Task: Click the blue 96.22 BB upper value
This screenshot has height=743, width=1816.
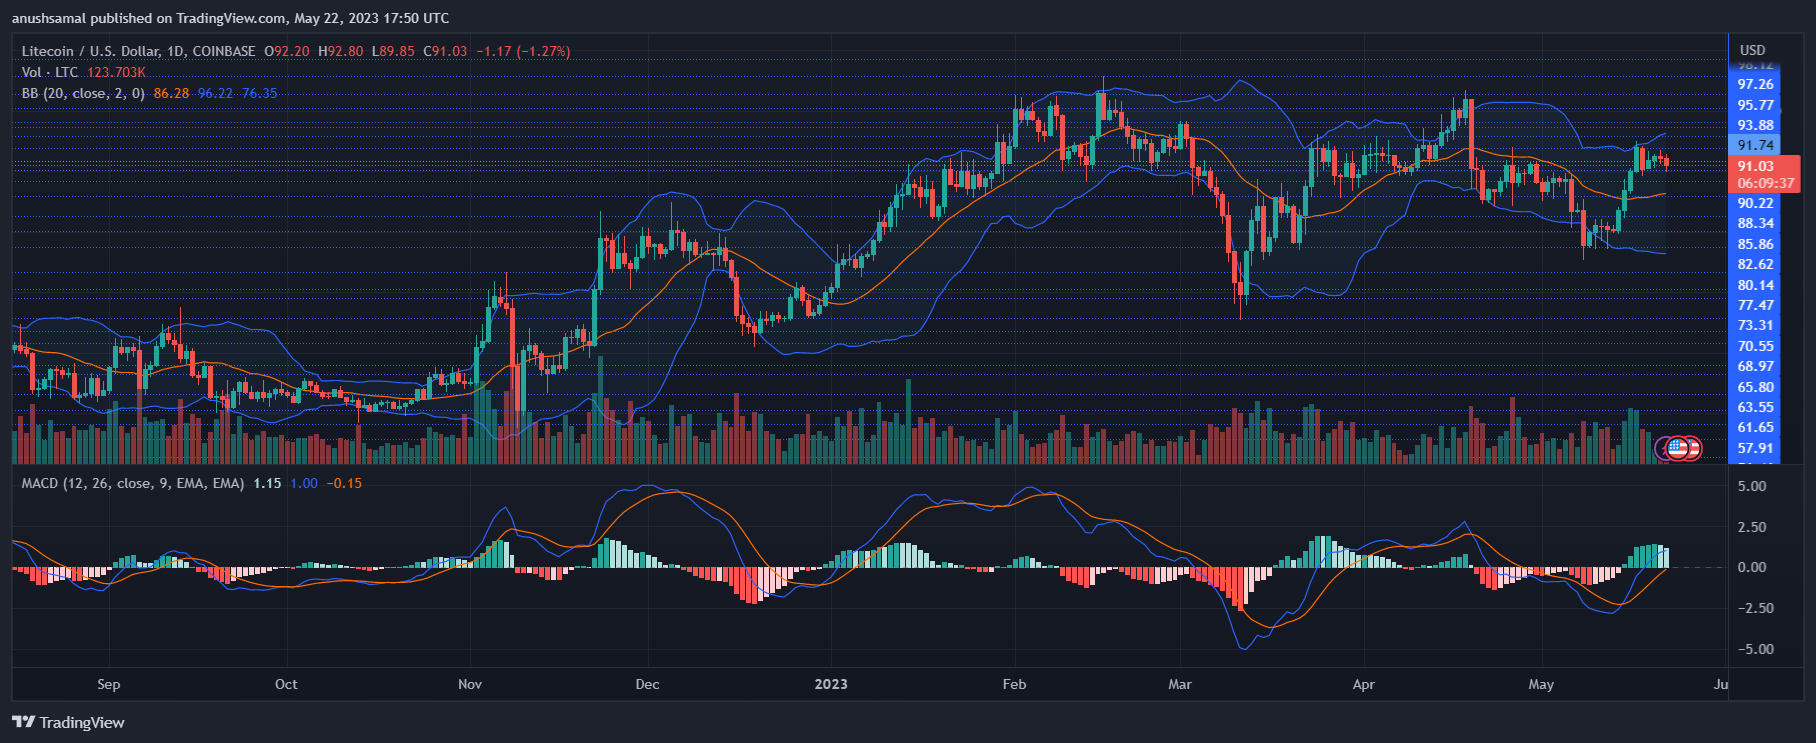Action: [215, 93]
